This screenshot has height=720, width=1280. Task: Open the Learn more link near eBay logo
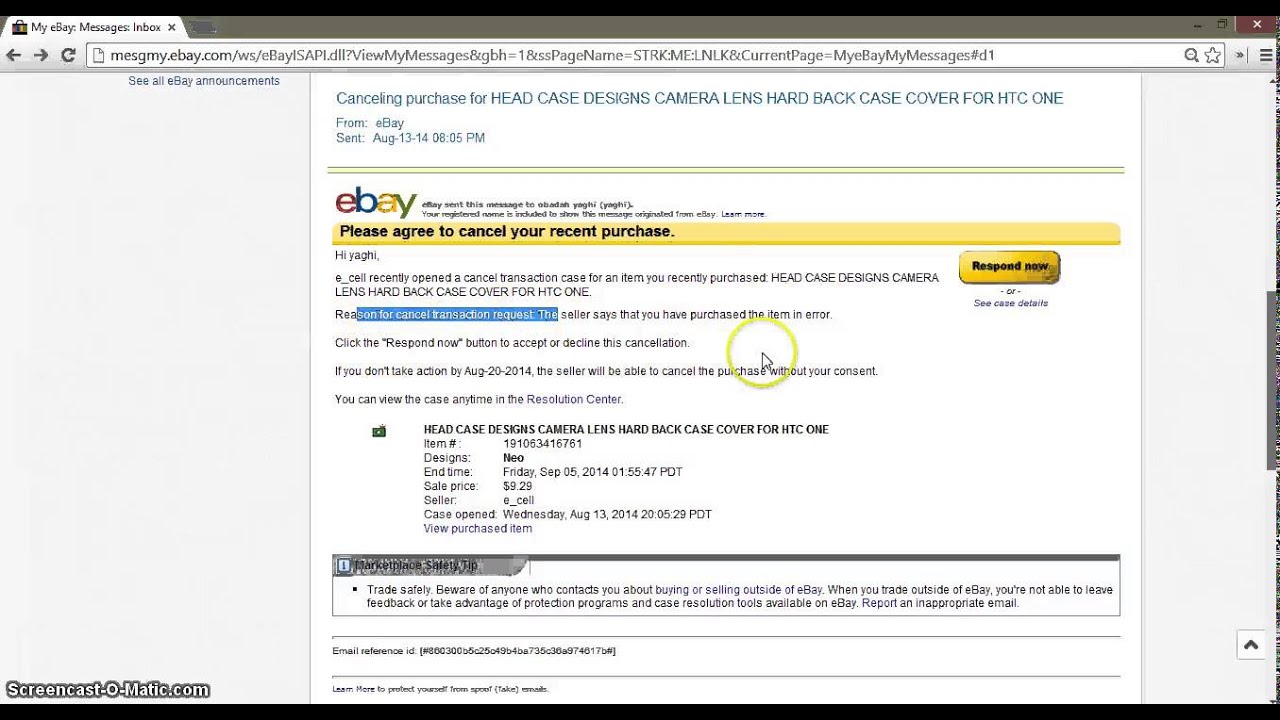pos(742,214)
